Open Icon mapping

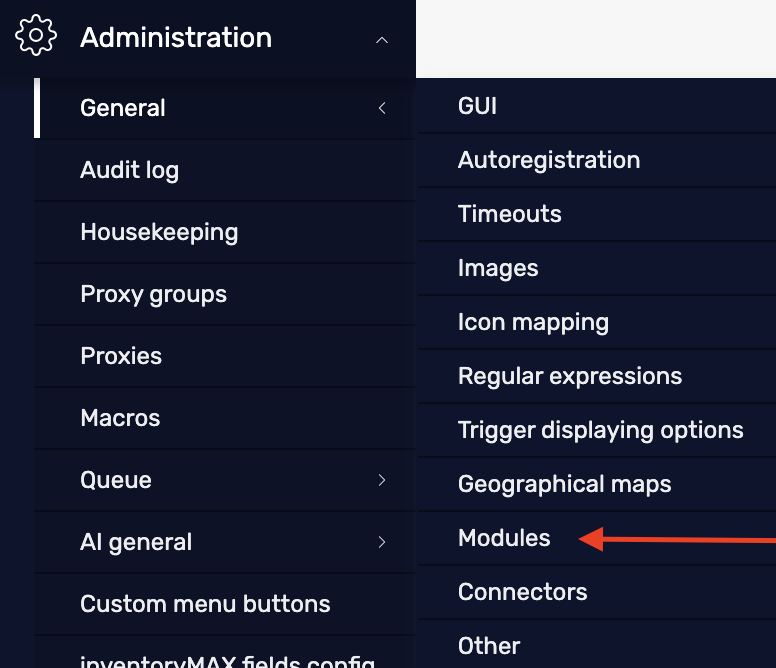coord(533,322)
